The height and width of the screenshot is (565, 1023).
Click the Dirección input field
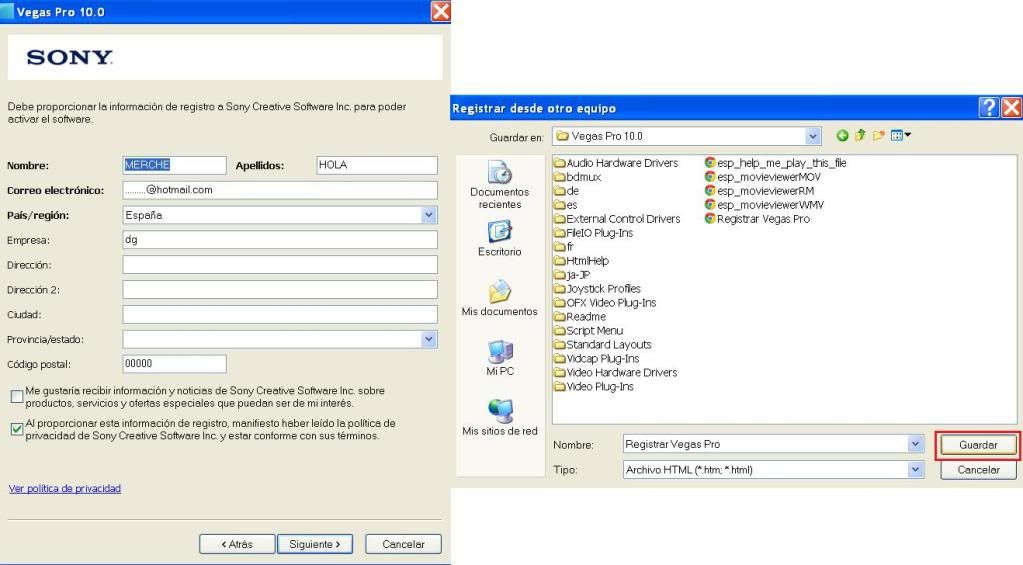pos(280,264)
